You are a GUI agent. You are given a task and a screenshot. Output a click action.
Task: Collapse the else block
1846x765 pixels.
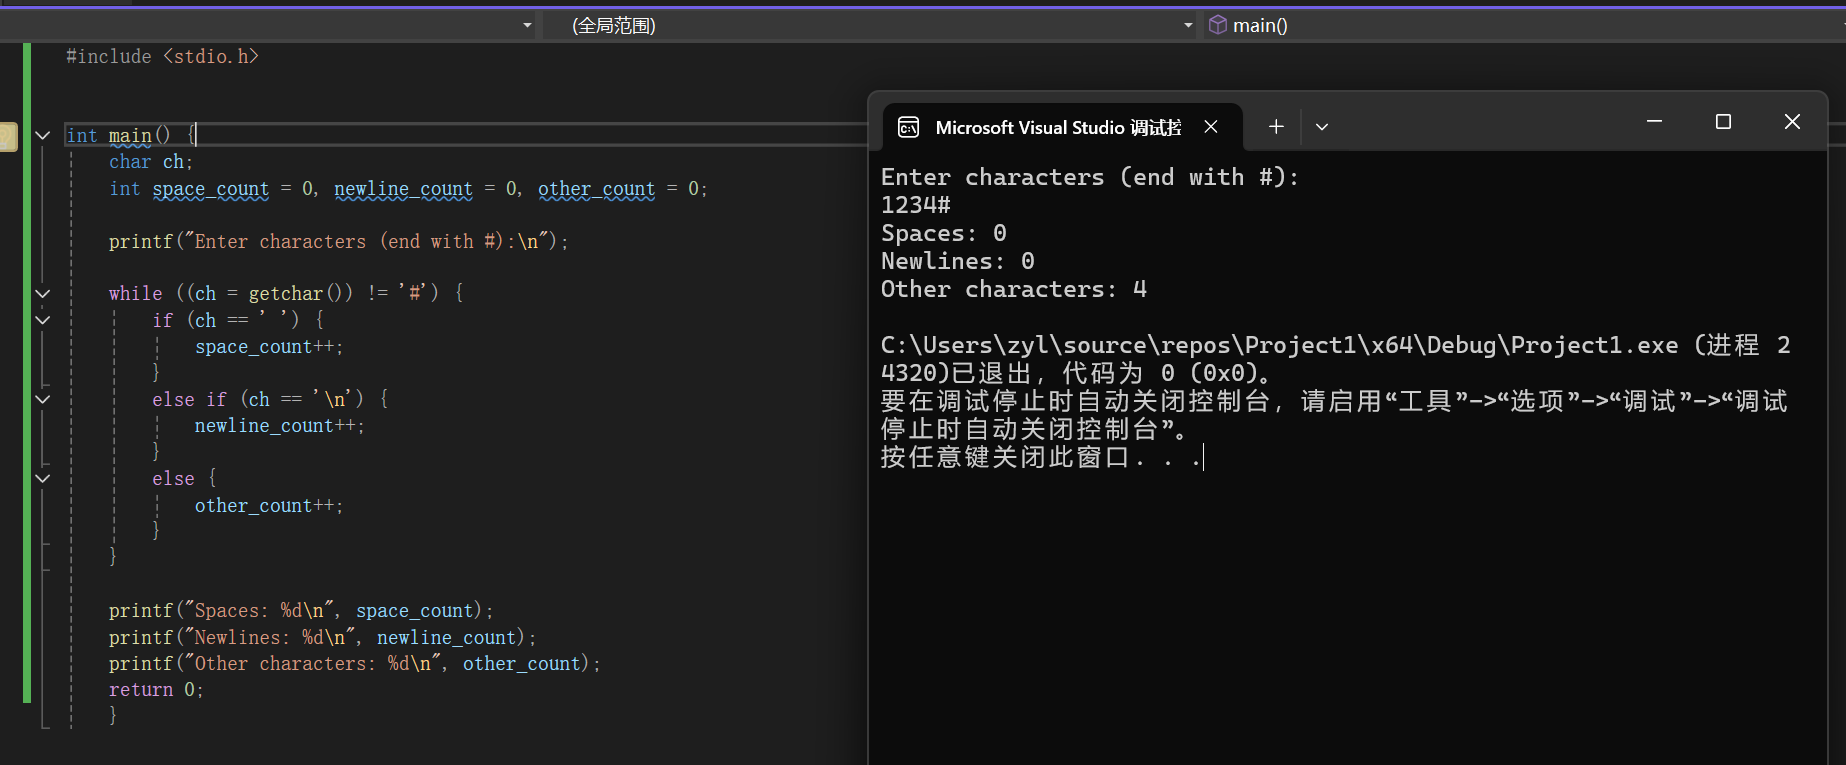pos(43,478)
